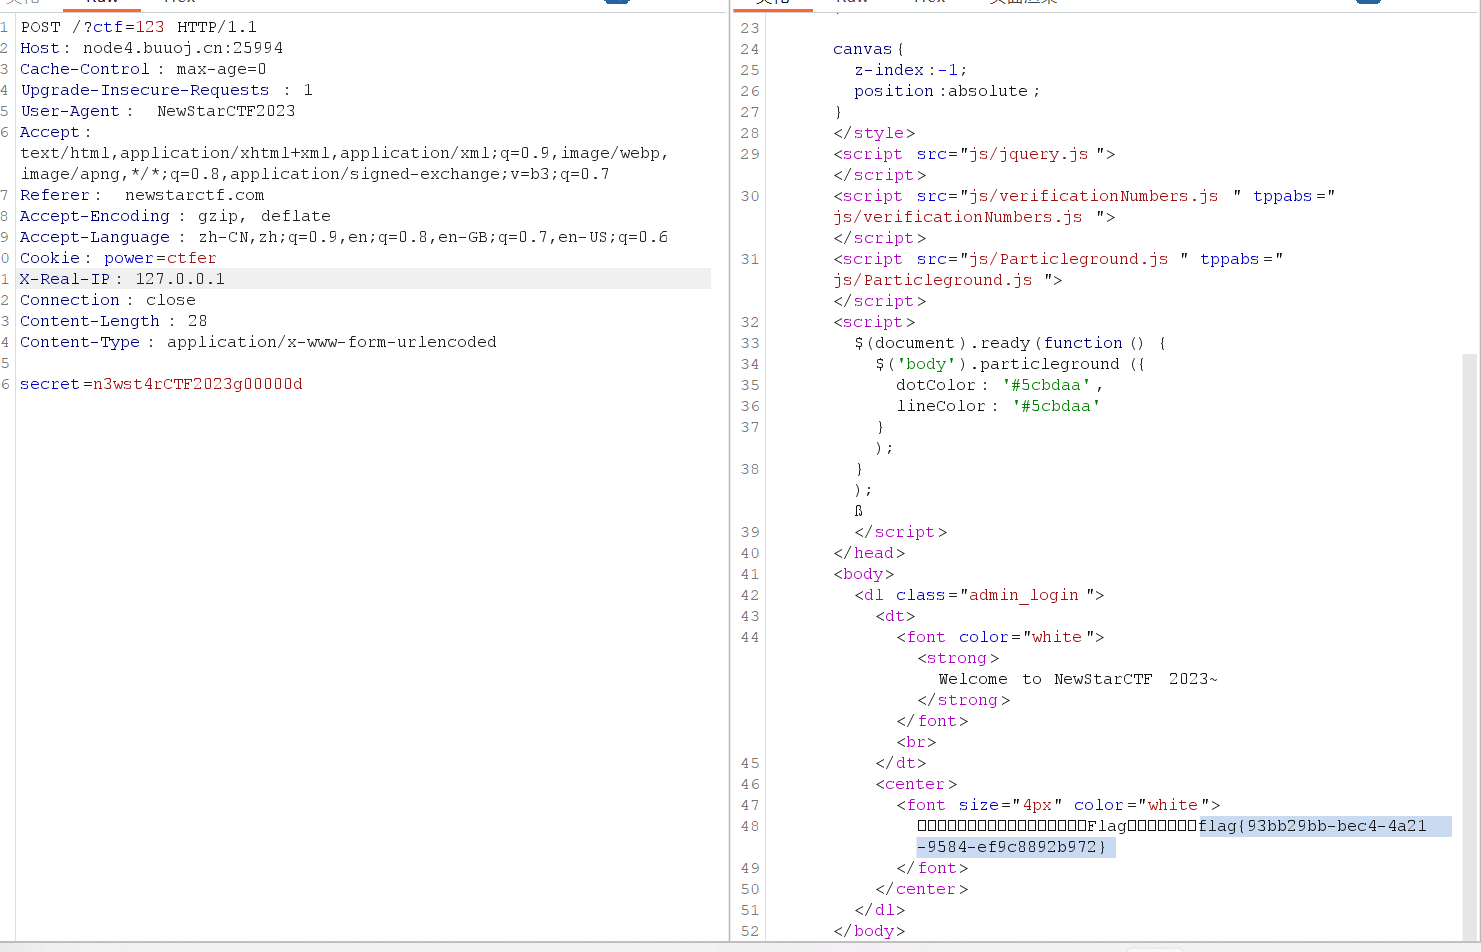Click the highlighted flag{93bb29bb-bec4-4a21 text

[1313, 826]
